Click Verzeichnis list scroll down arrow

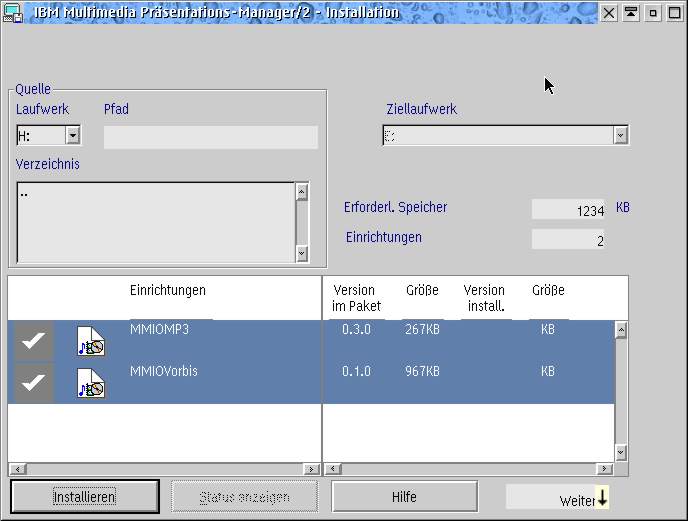(302, 253)
